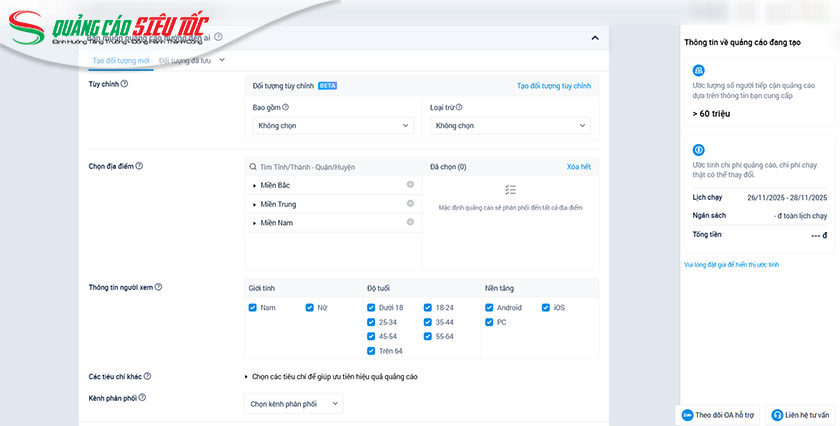Screen dimensions: 840x426
Task: Click the help icon next to Các tiêu chí khác
Action: pyautogui.click(x=147, y=376)
